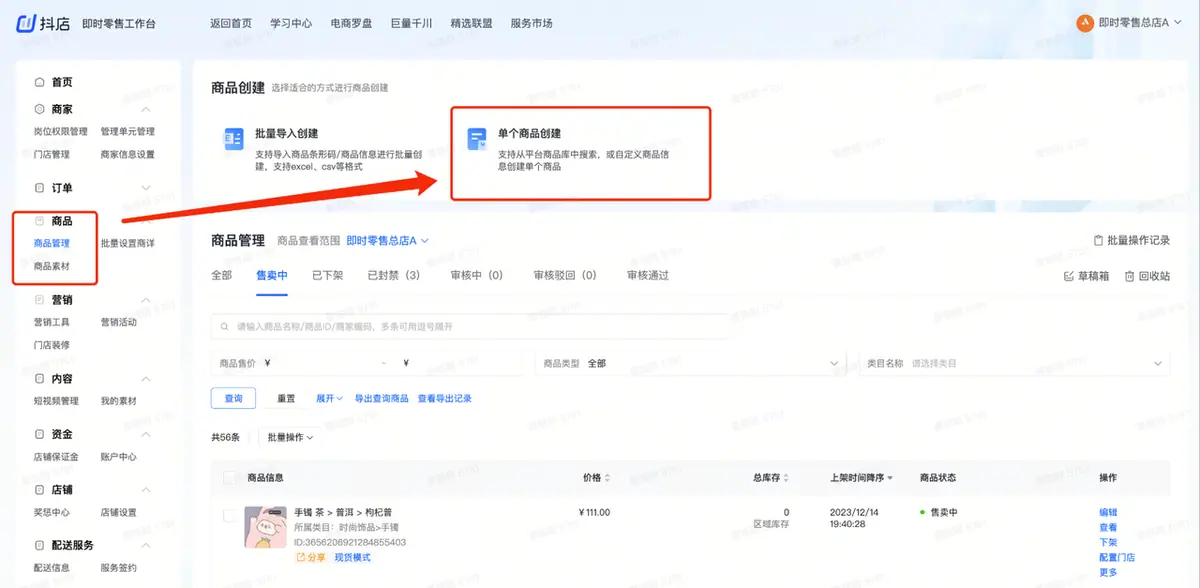Click the 商家 section icon
The image size is (1200, 588).
pos(39,109)
